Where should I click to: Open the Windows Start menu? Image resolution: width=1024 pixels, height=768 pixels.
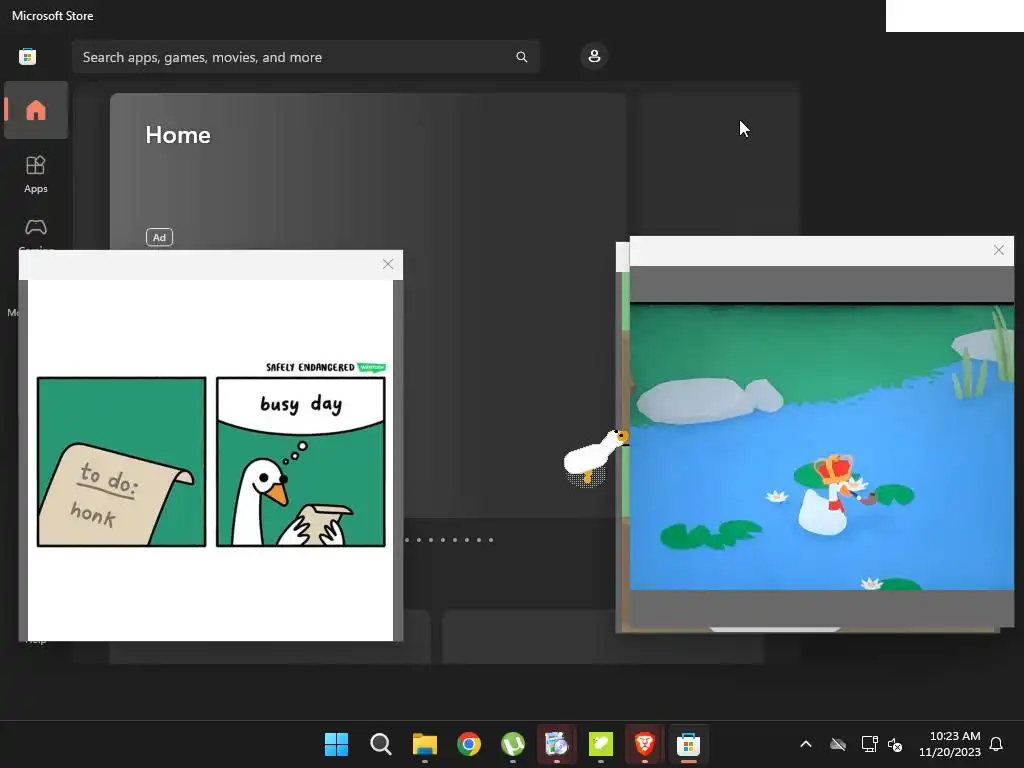coord(337,744)
